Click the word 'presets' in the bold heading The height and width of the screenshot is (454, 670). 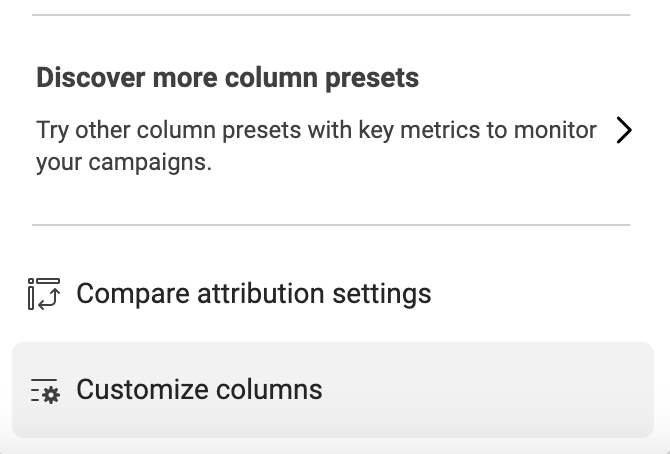372,79
